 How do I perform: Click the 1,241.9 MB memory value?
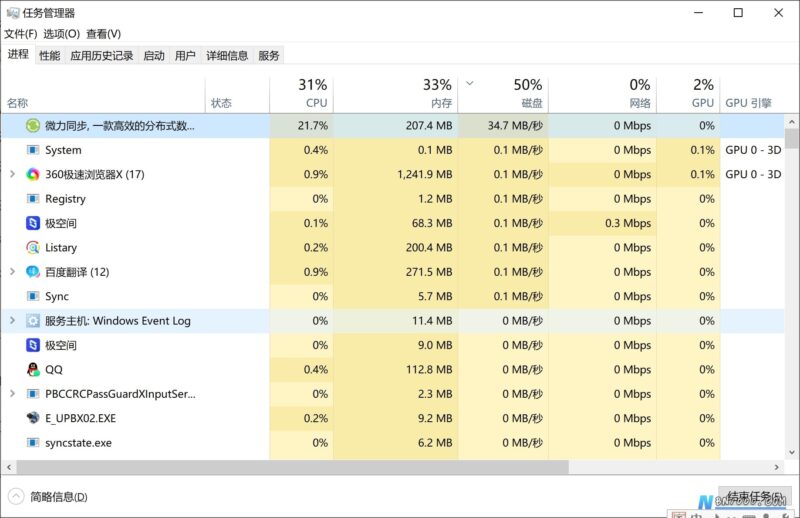click(424, 175)
